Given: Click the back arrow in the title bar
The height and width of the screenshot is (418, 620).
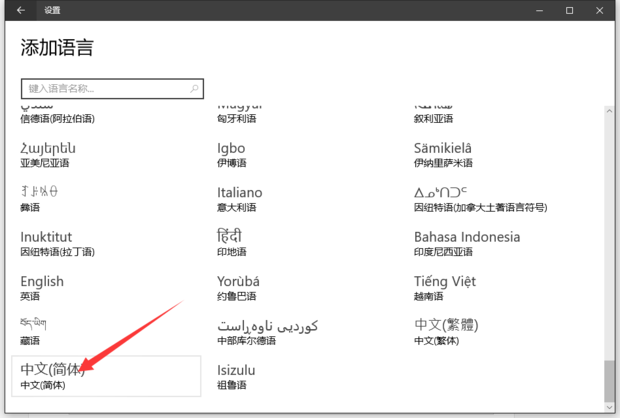Looking at the screenshot, I should (x=21, y=10).
